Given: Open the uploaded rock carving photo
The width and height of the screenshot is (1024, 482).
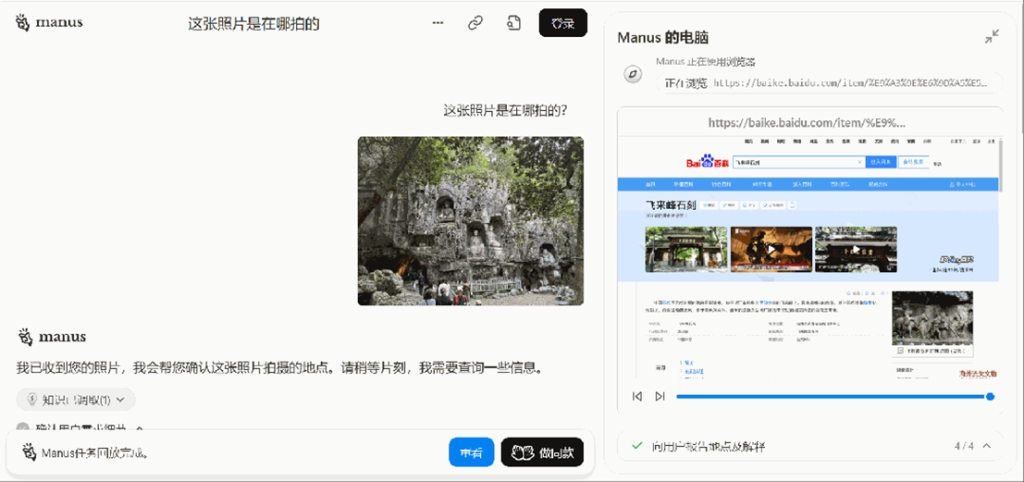Looking at the screenshot, I should click(470, 220).
